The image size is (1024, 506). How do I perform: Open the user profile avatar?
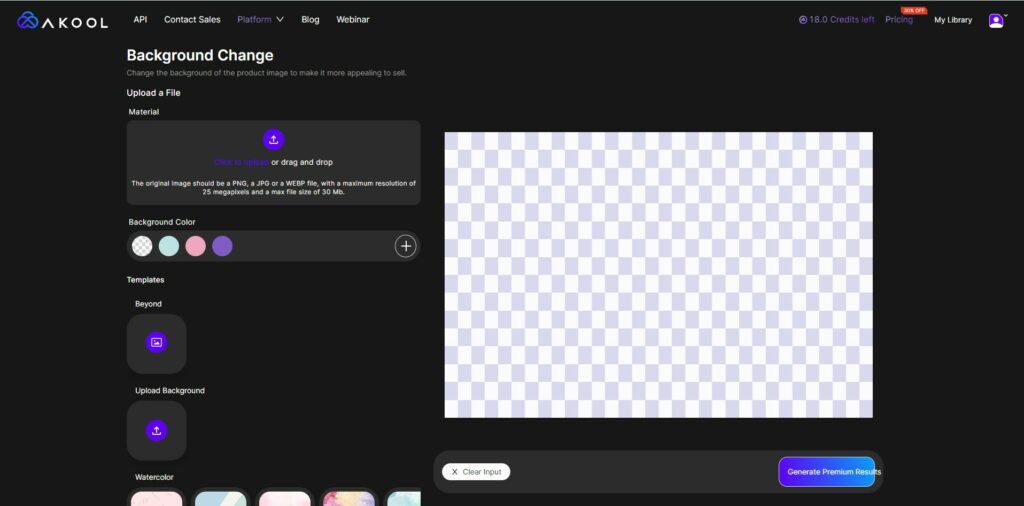[995, 20]
